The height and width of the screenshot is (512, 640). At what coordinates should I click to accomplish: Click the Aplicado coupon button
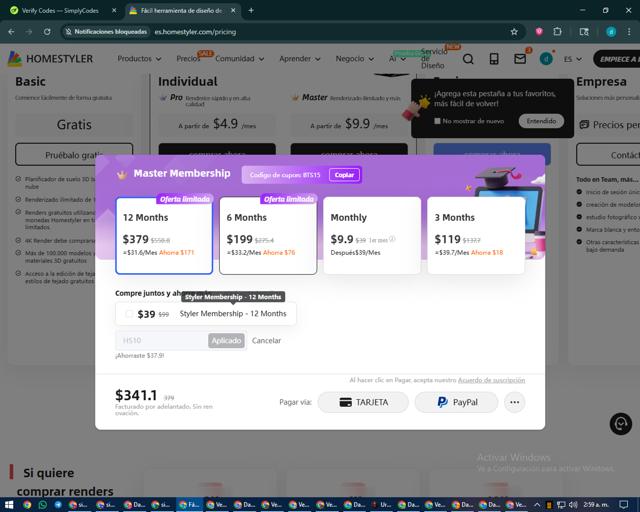pos(226,341)
